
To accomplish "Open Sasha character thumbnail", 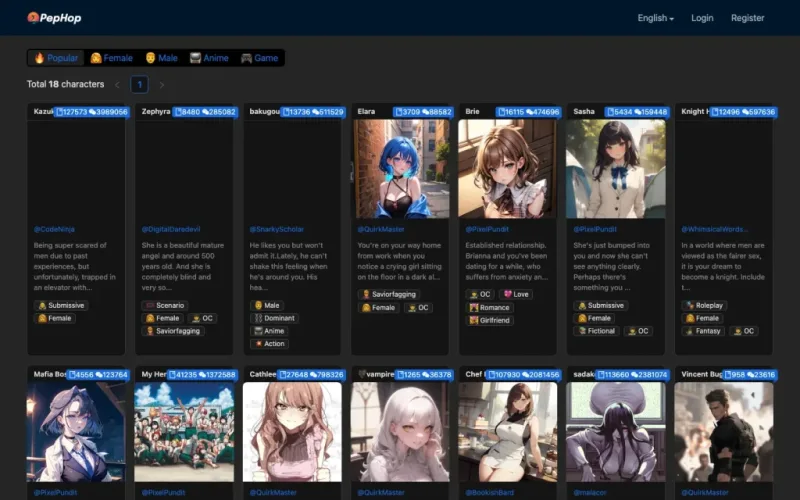I will click(616, 169).
